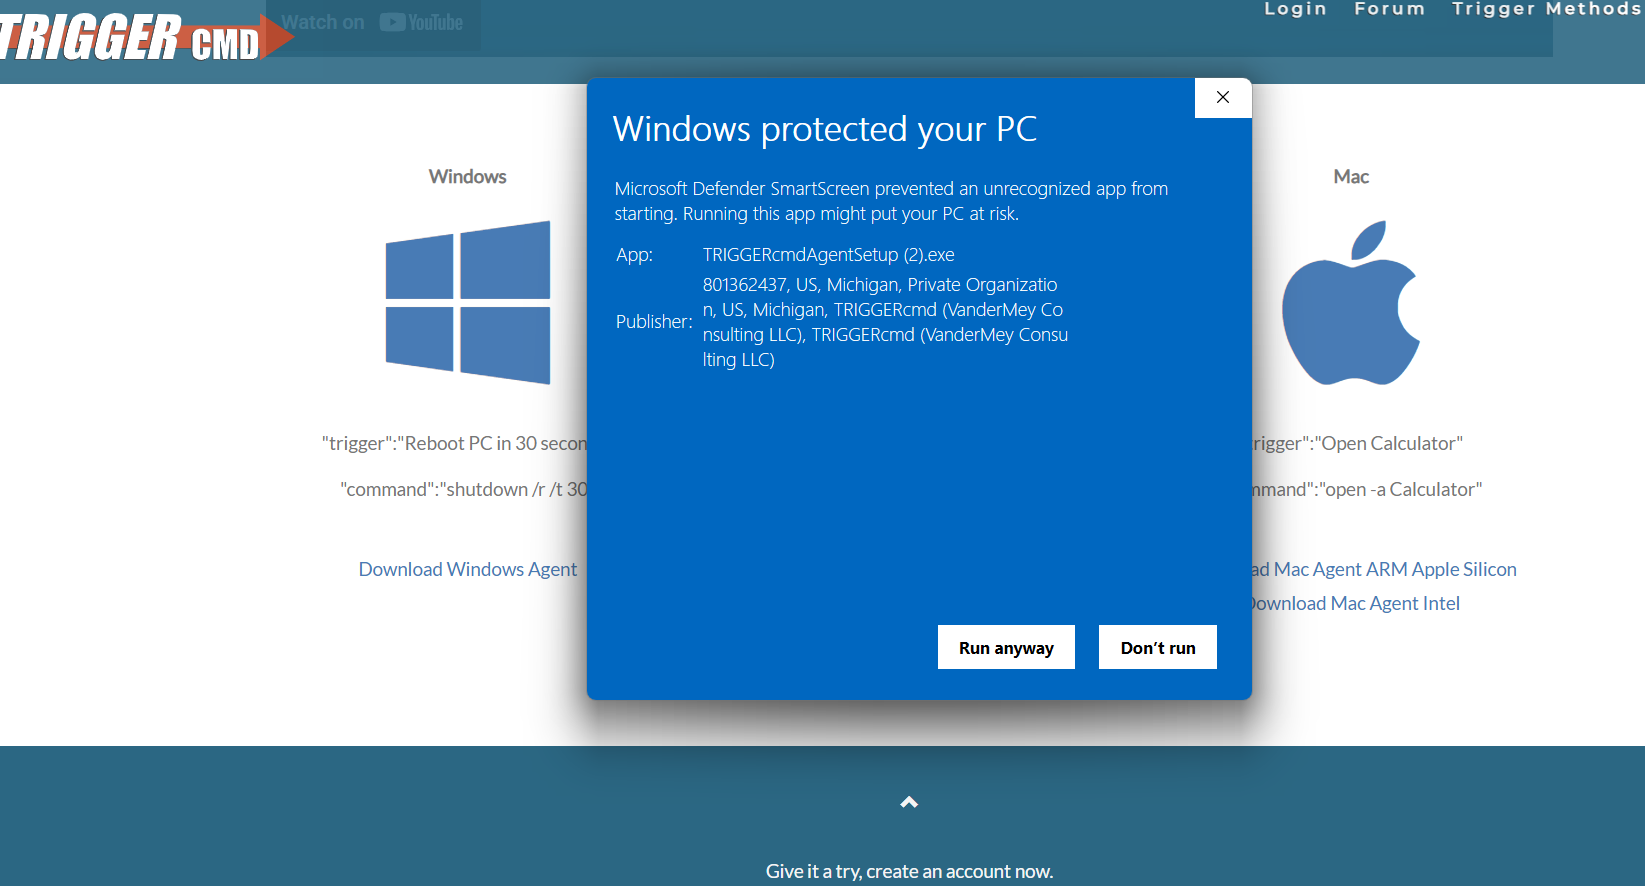Image resolution: width=1645 pixels, height=886 pixels.
Task: Click the blue Apple logo image
Action: click(1351, 303)
